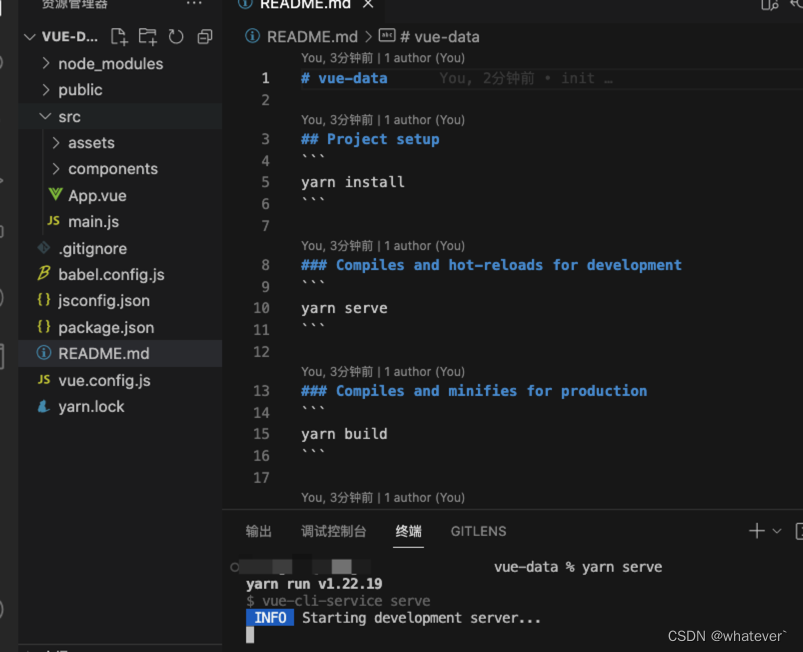Open the vue.config.js file
The width and height of the screenshot is (803, 652).
[105, 380]
